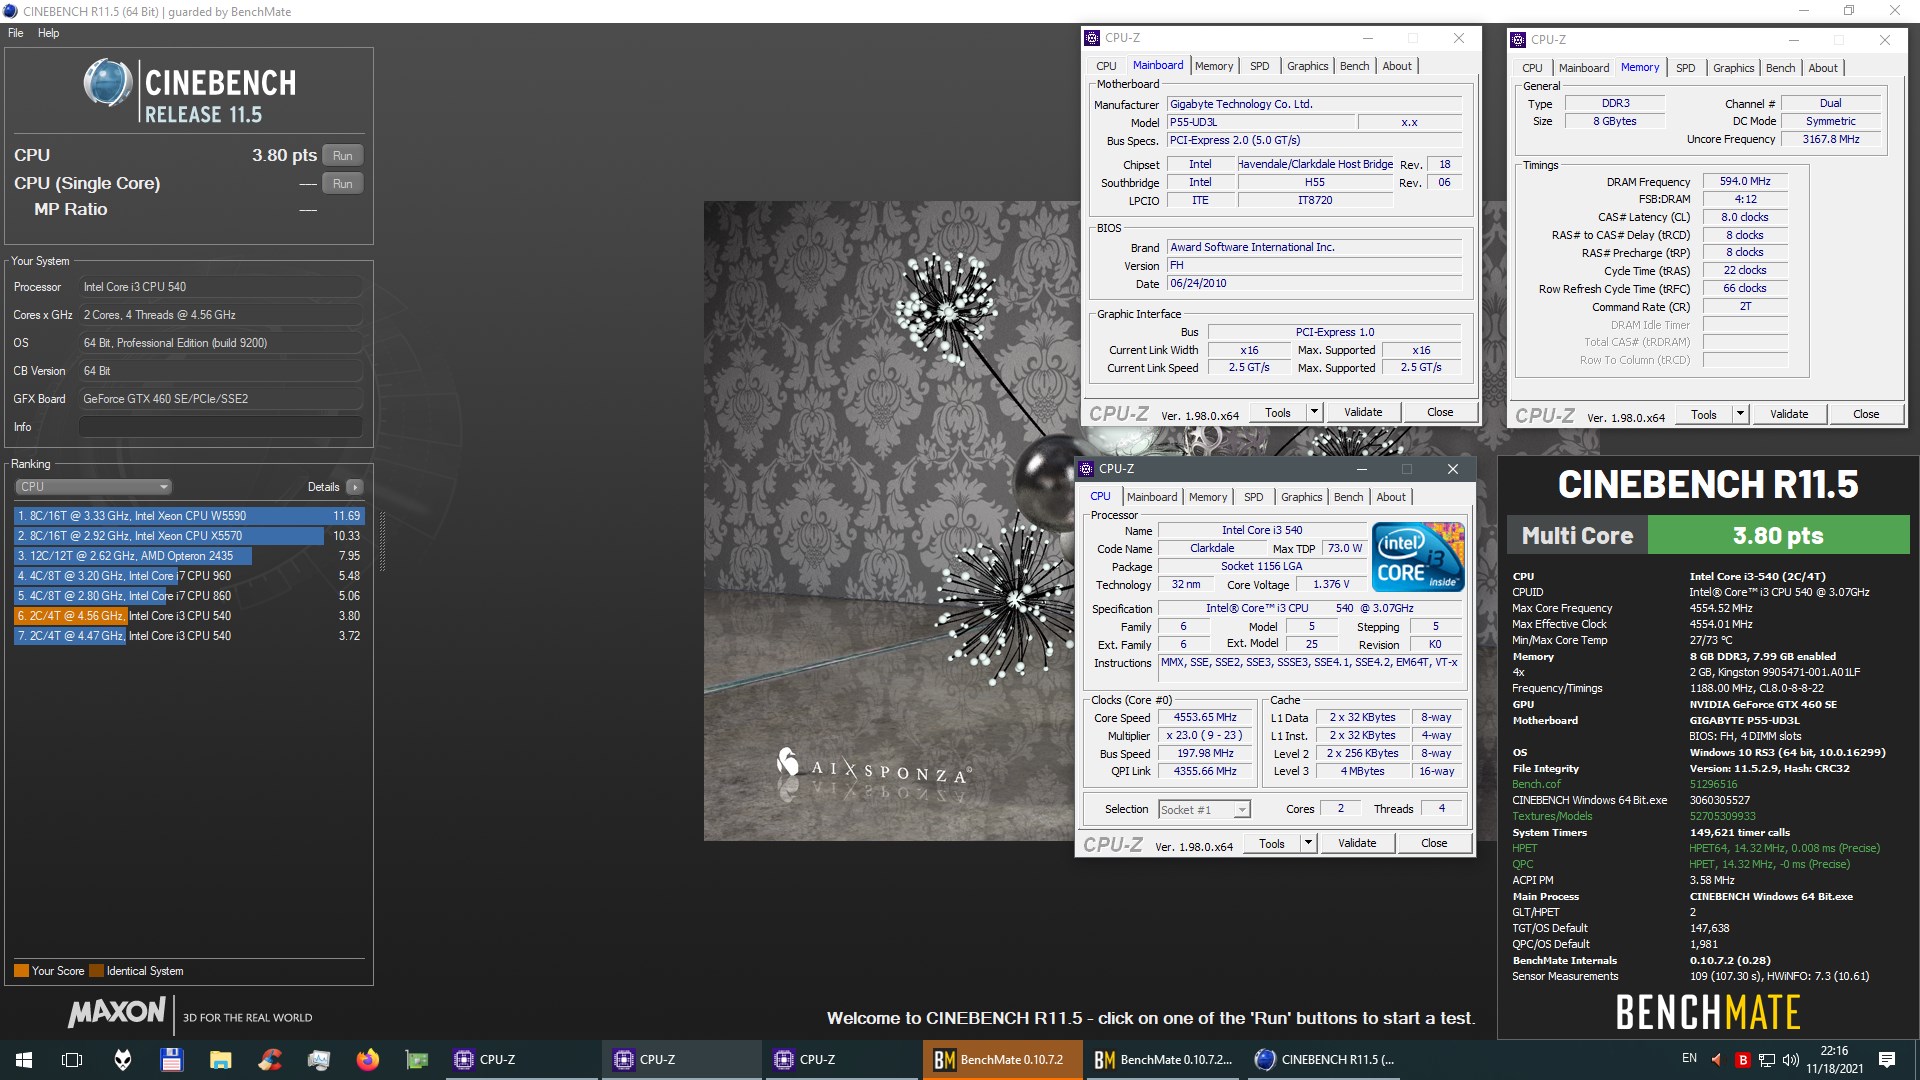Click Validate in Memory CPU-Z window

1789,414
